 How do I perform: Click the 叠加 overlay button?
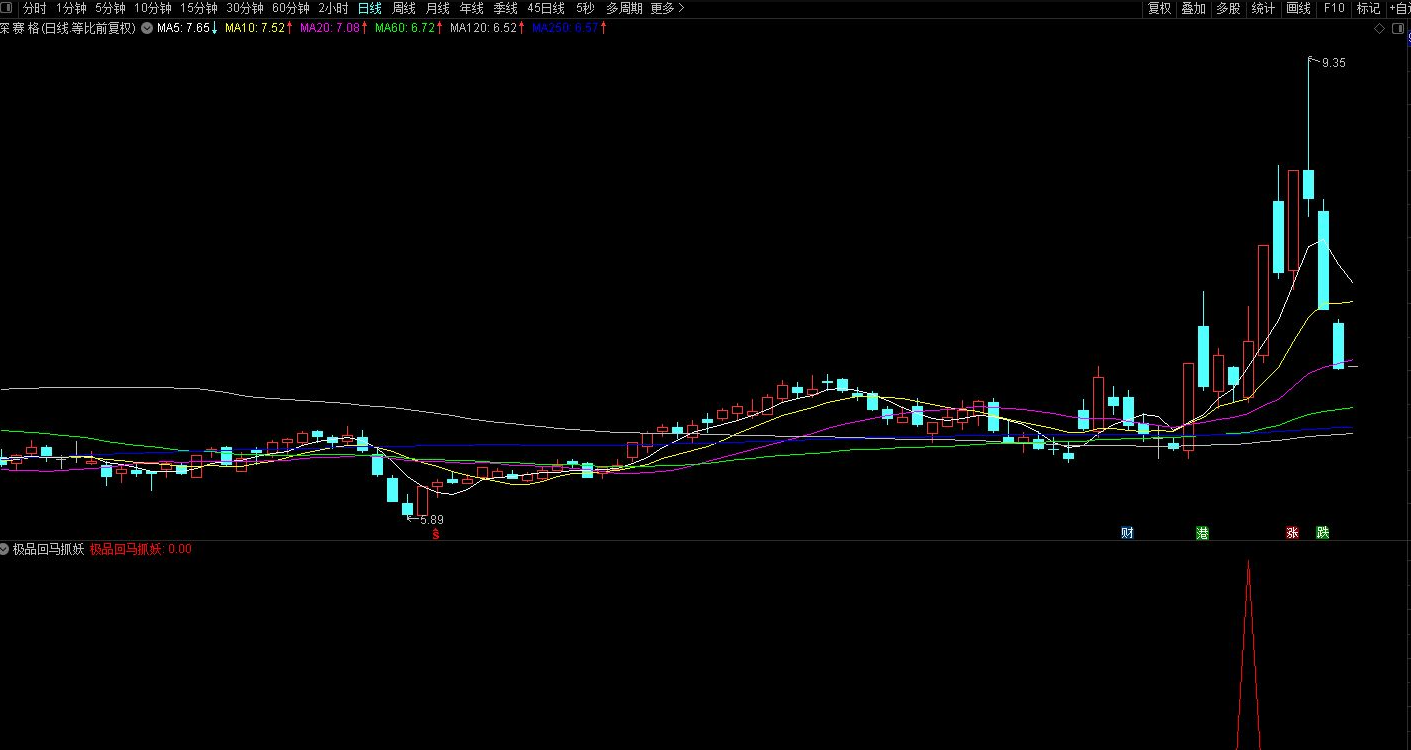1193,8
